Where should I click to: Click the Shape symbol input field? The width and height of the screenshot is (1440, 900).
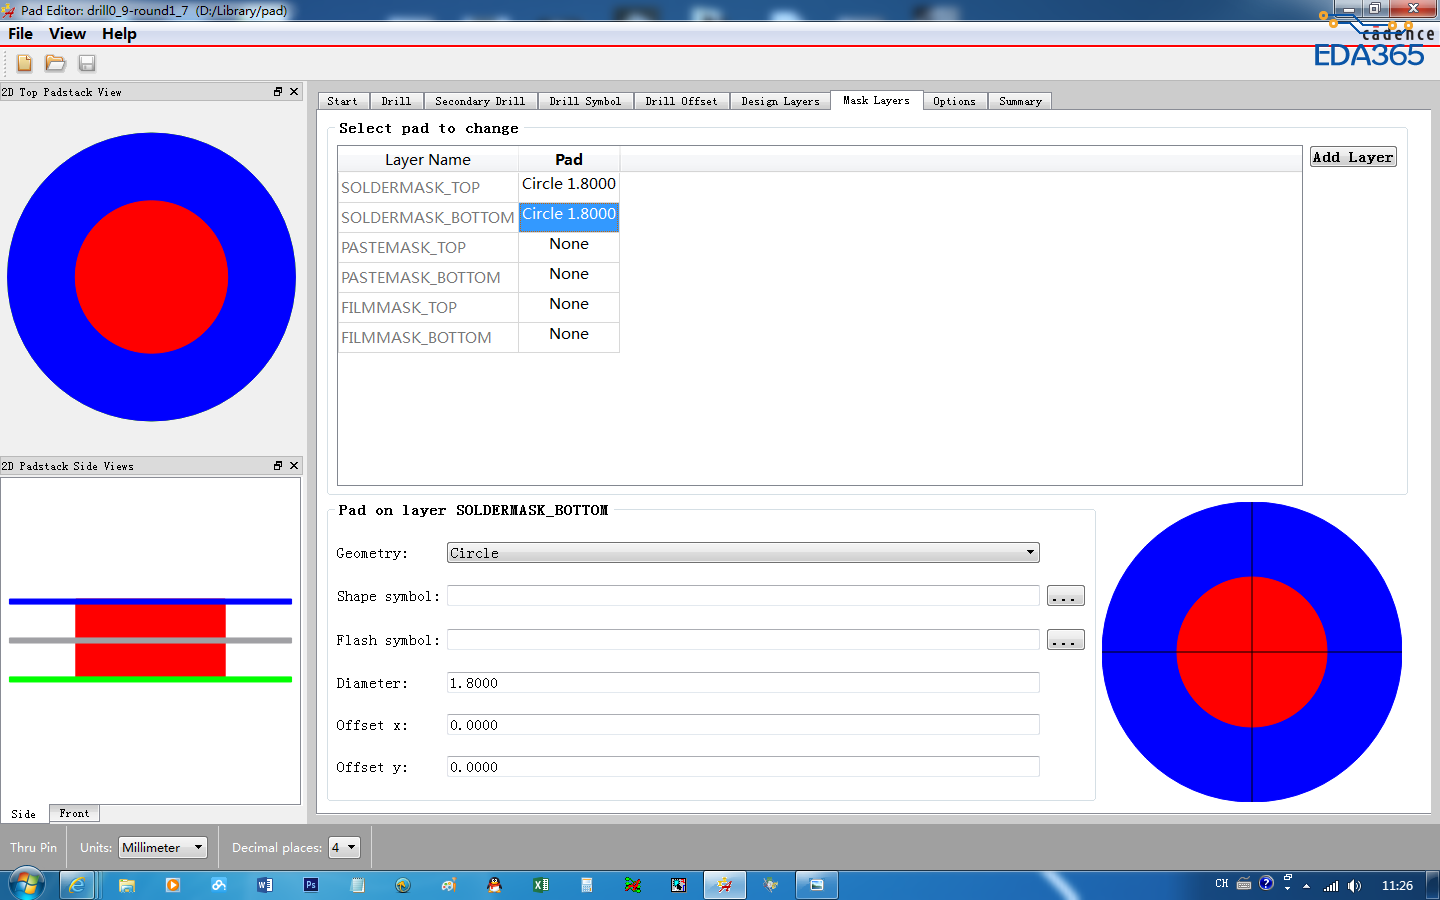tap(743, 596)
